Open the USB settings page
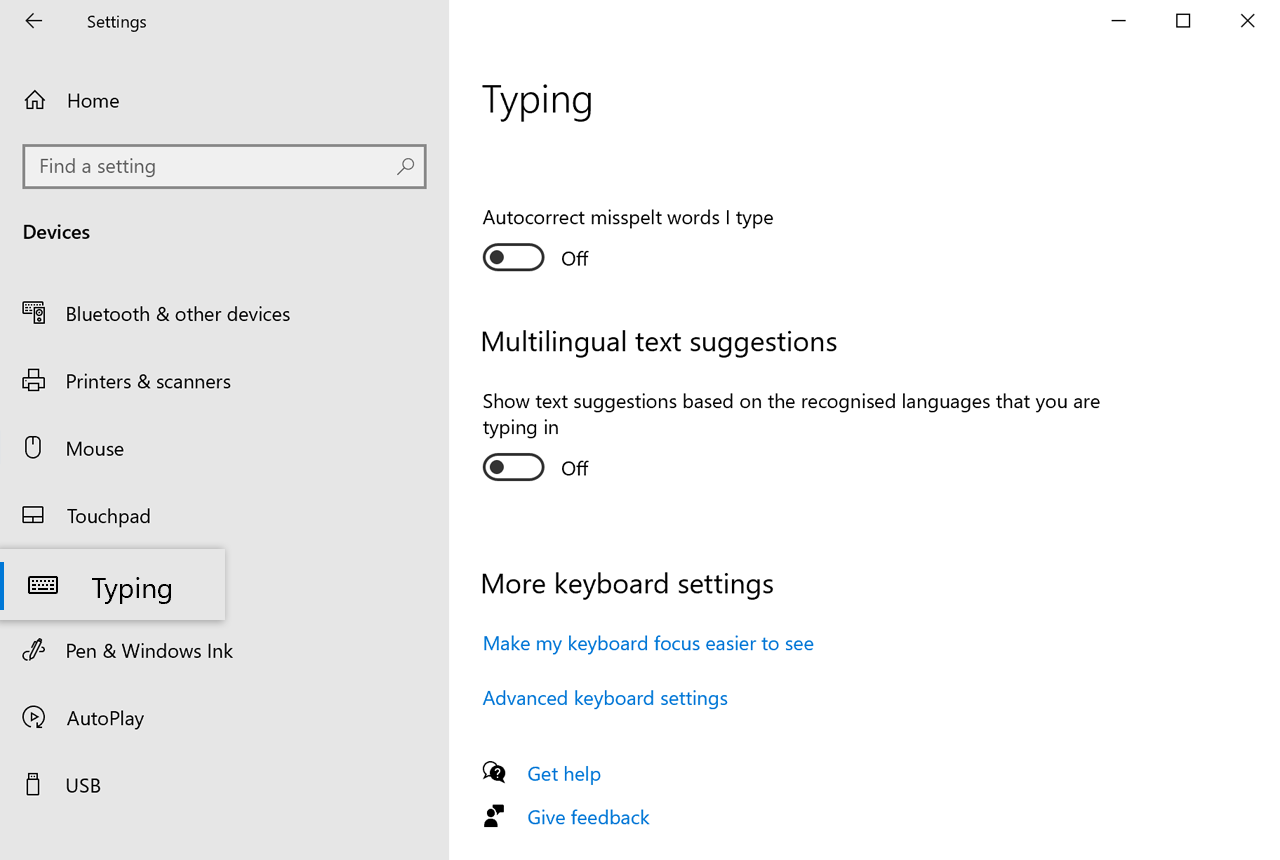Viewport: 1280px width, 860px height. [83, 786]
